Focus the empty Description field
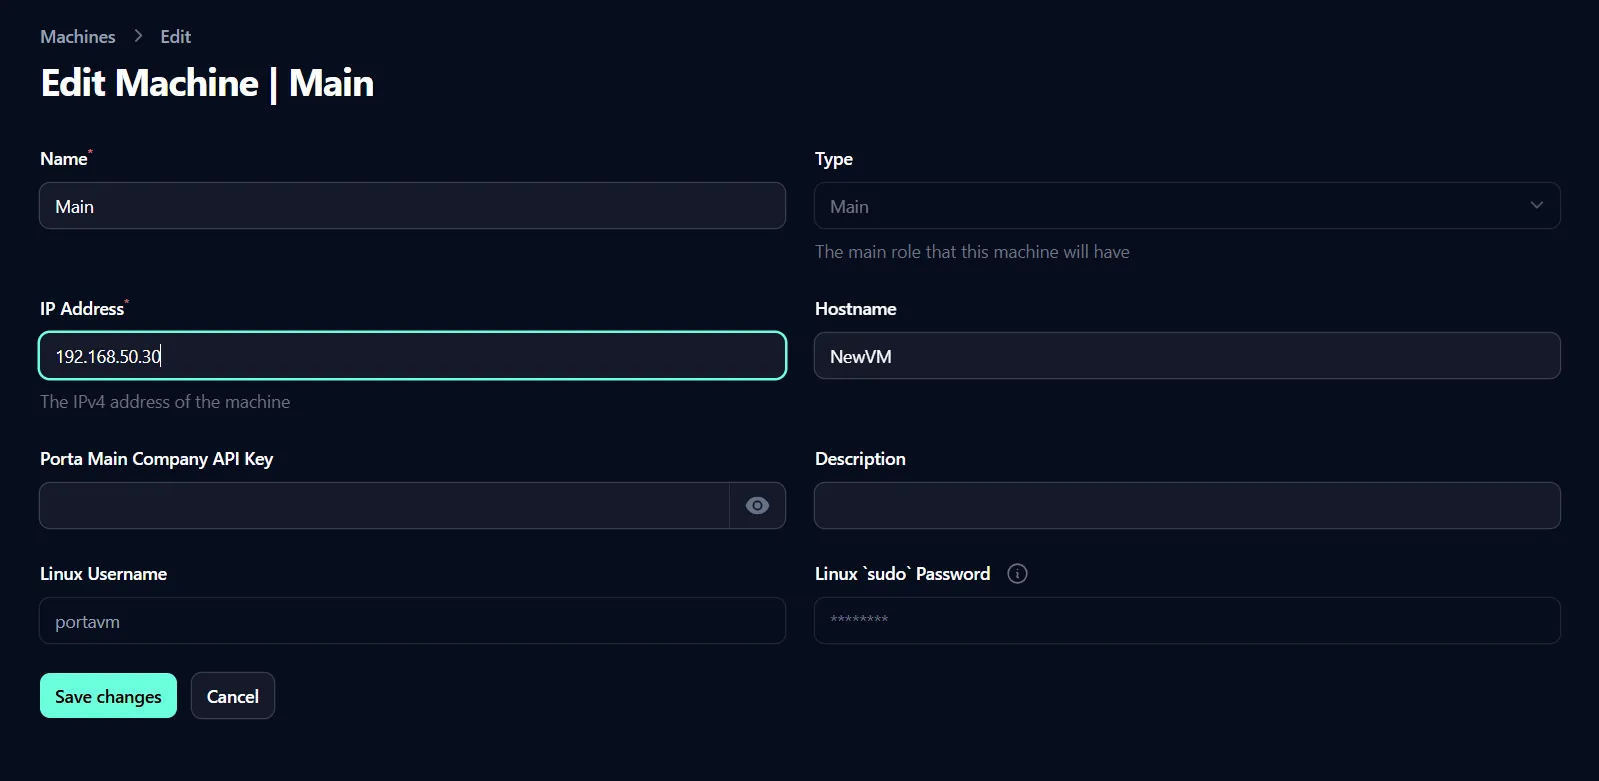The image size is (1599, 781). point(1187,506)
